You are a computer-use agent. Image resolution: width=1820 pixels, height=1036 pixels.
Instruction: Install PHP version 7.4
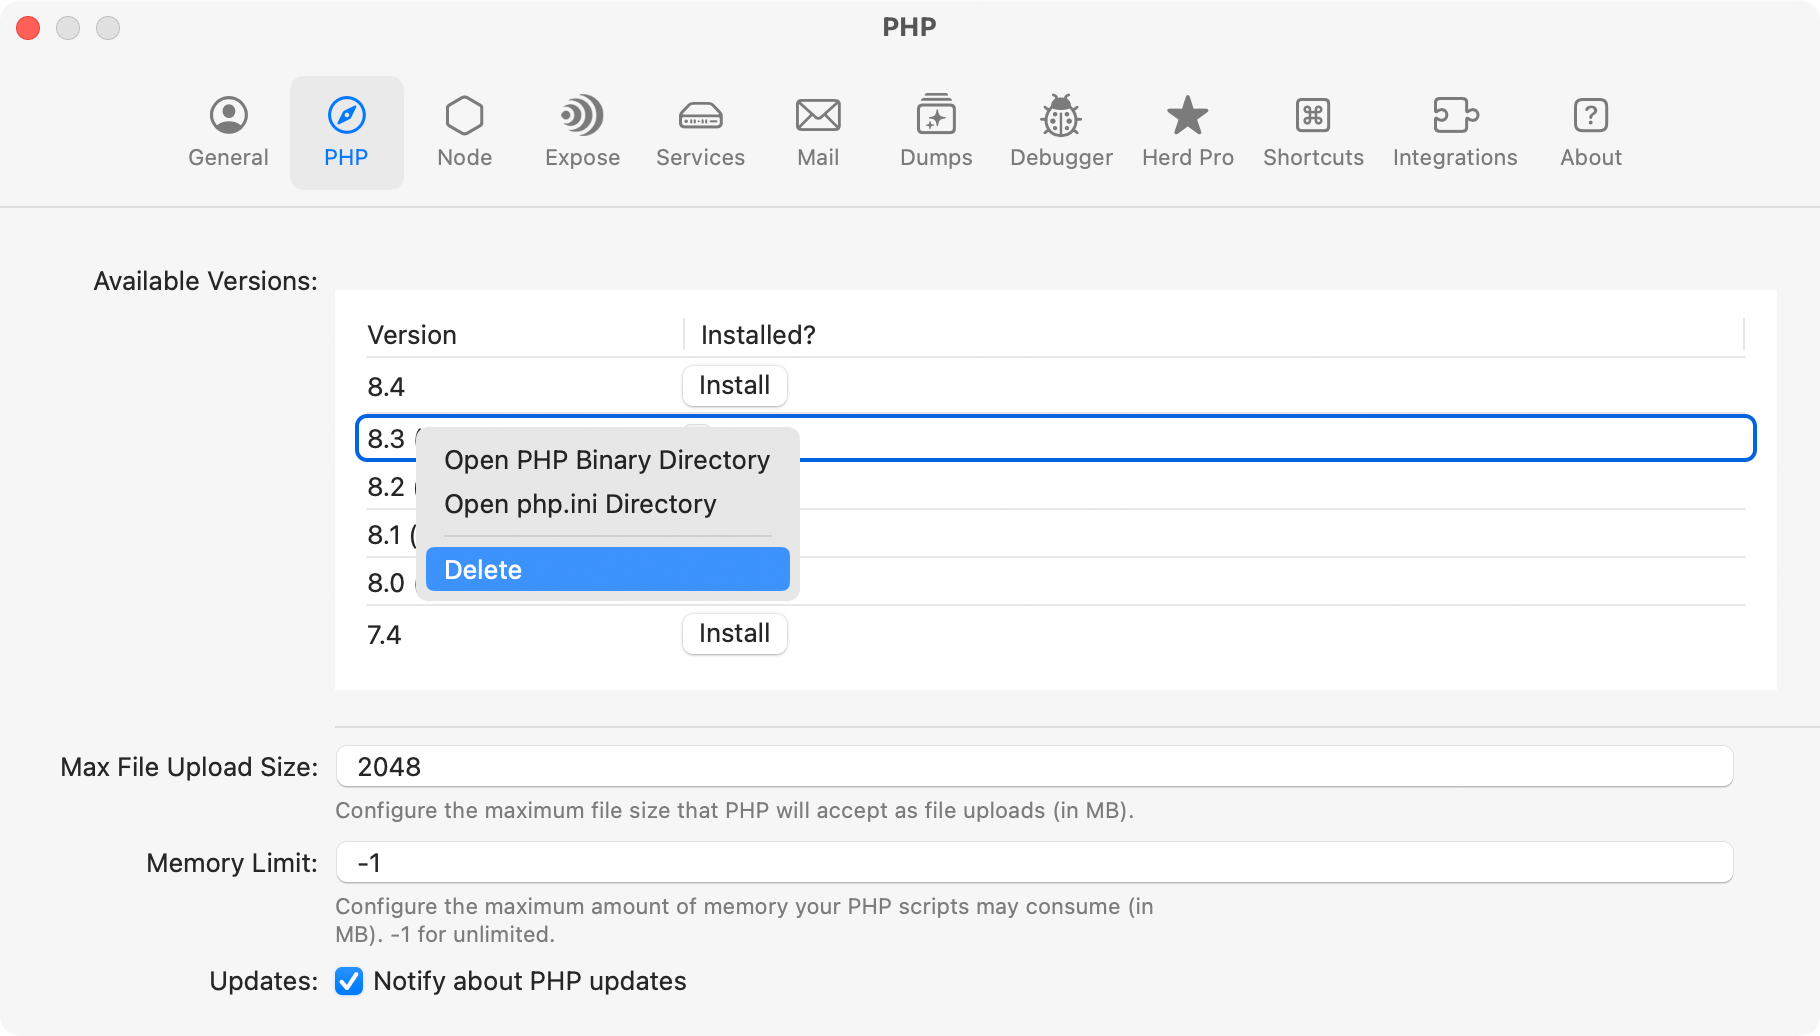click(x=734, y=634)
